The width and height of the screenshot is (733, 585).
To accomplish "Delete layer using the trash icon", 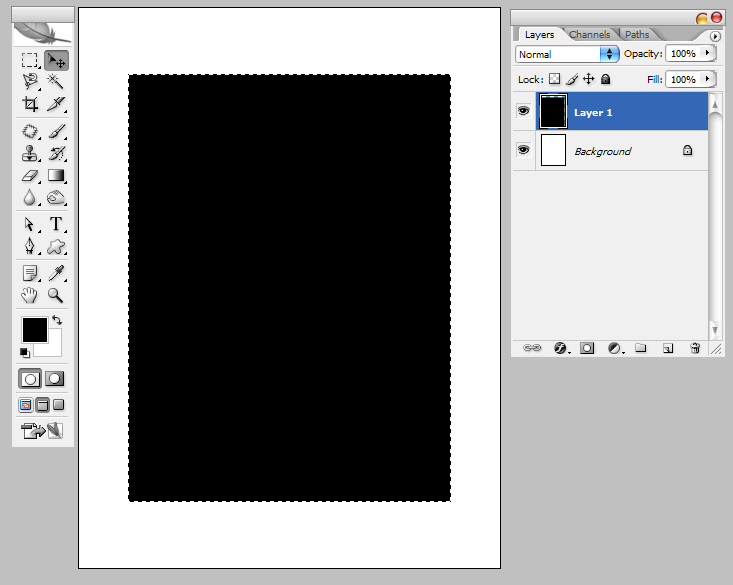I will (695, 348).
